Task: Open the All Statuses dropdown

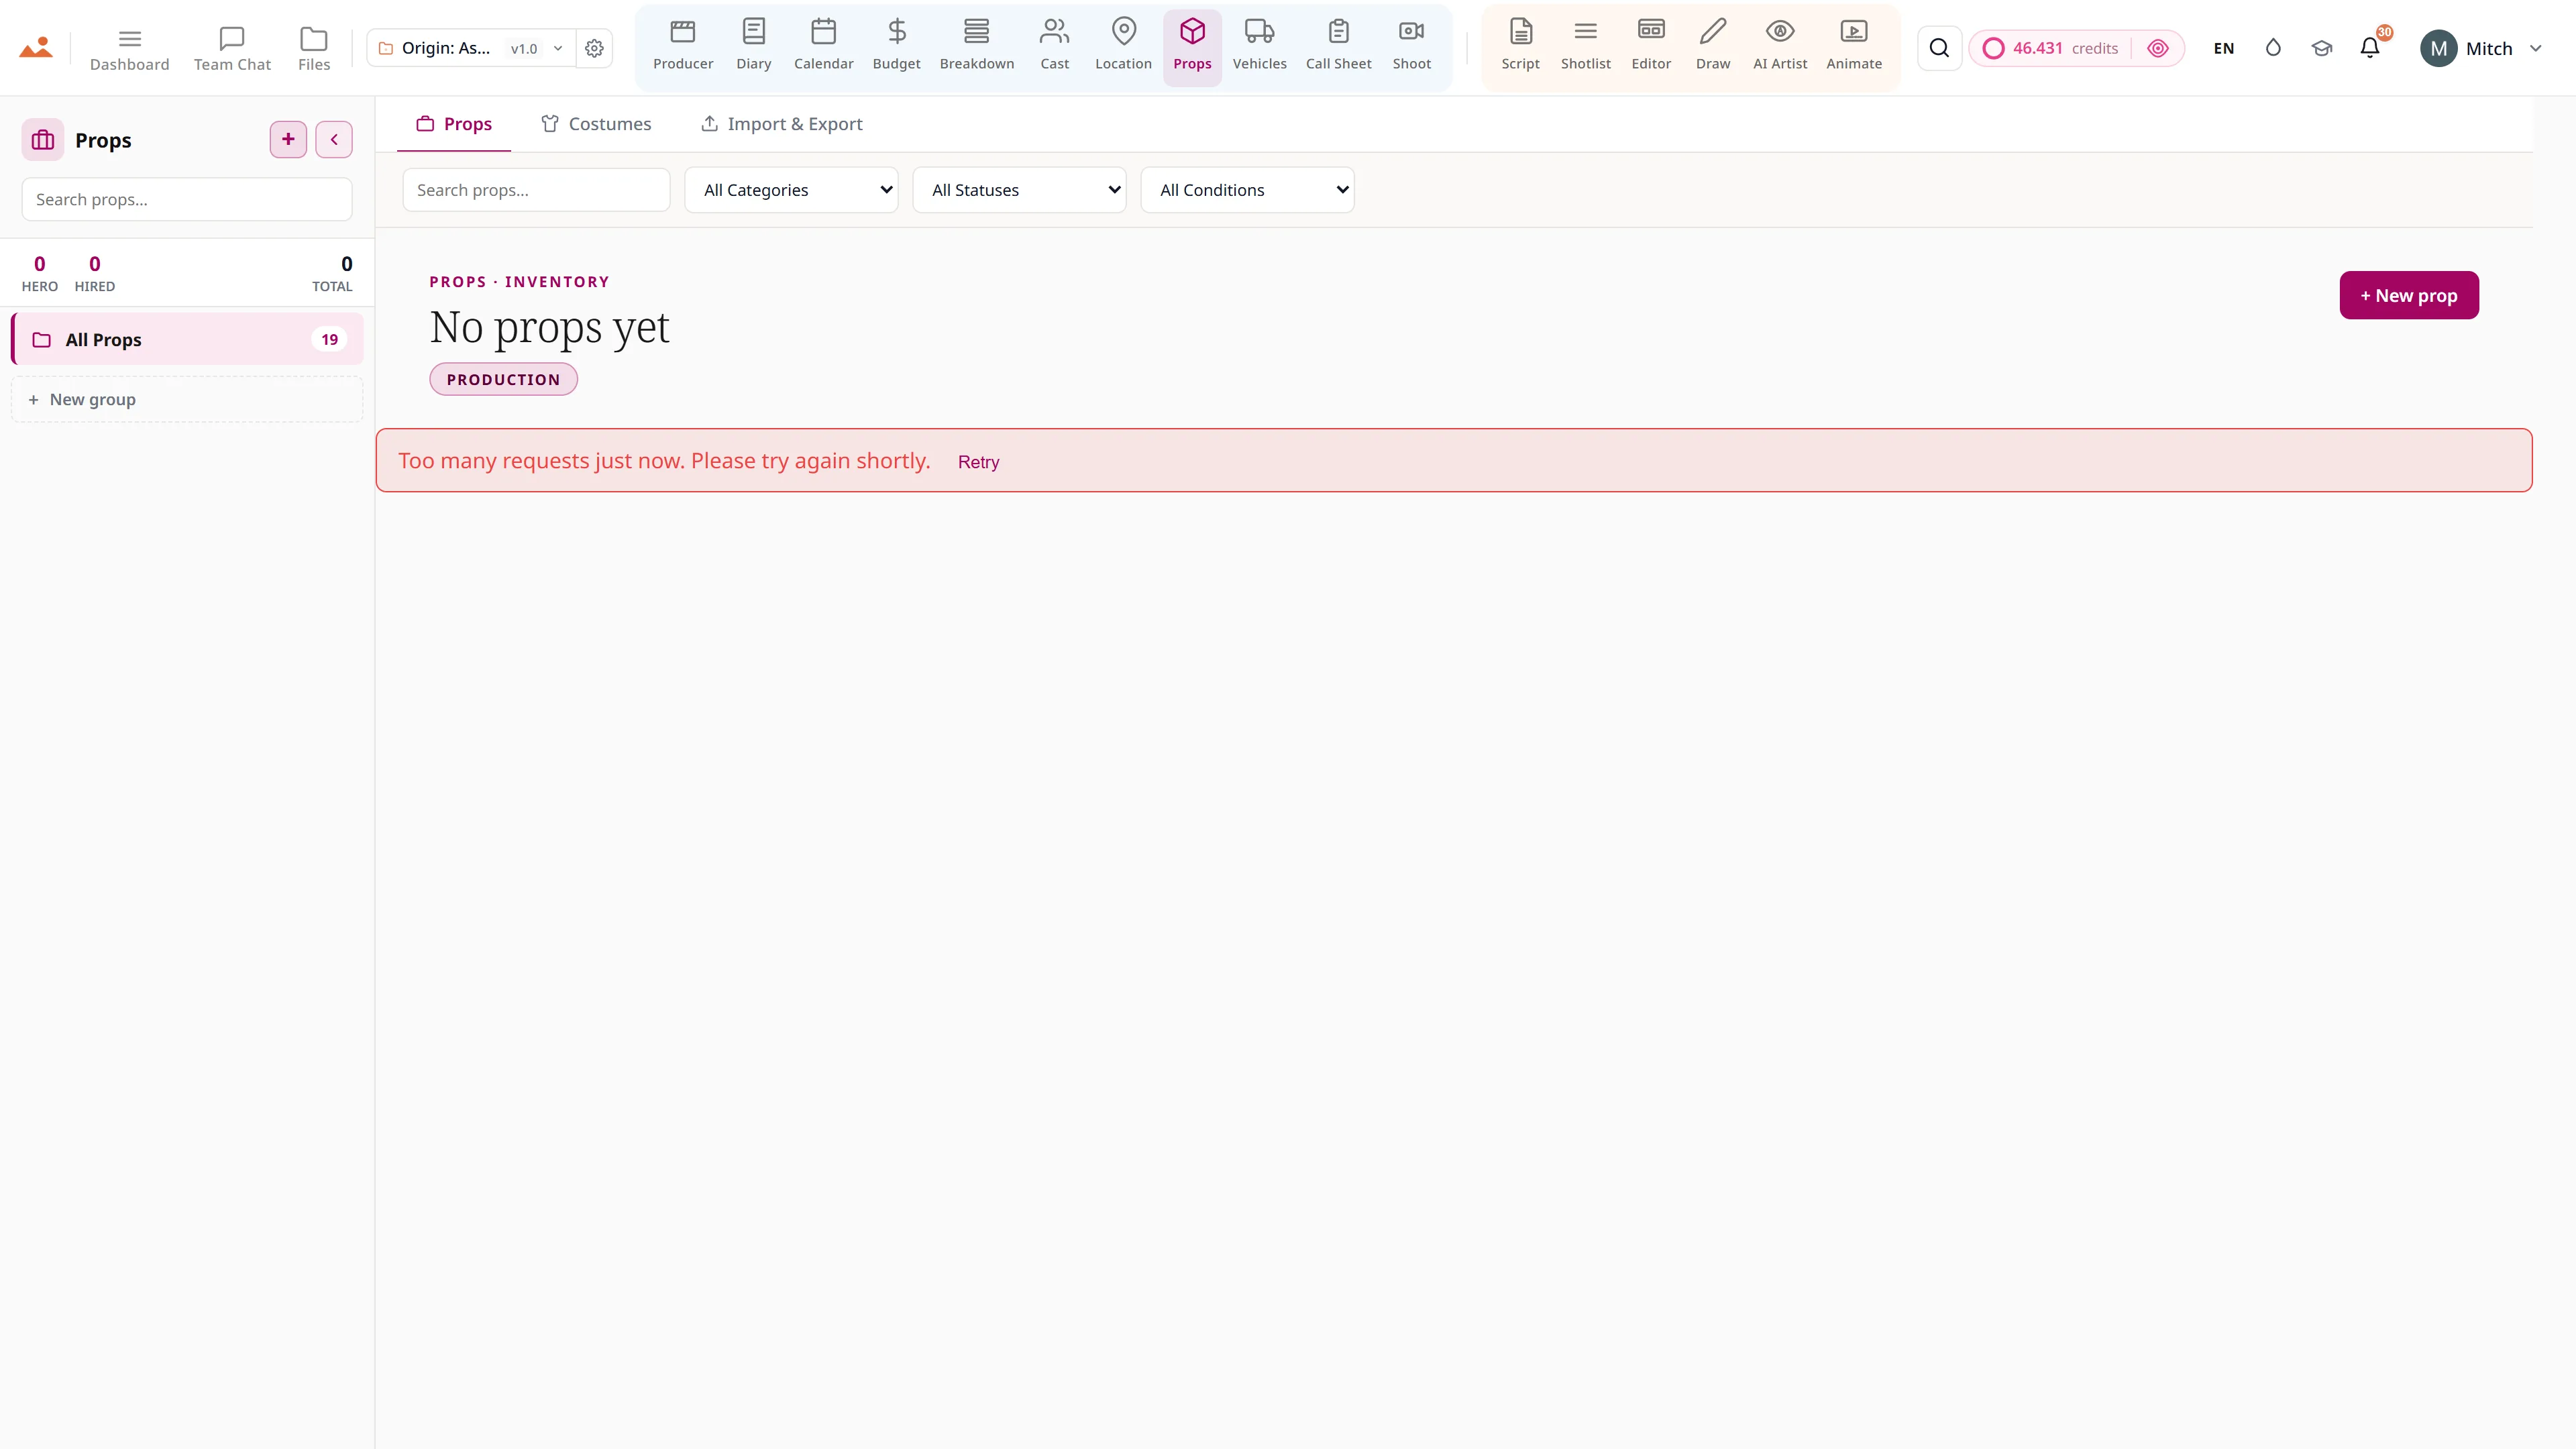Action: (1019, 190)
